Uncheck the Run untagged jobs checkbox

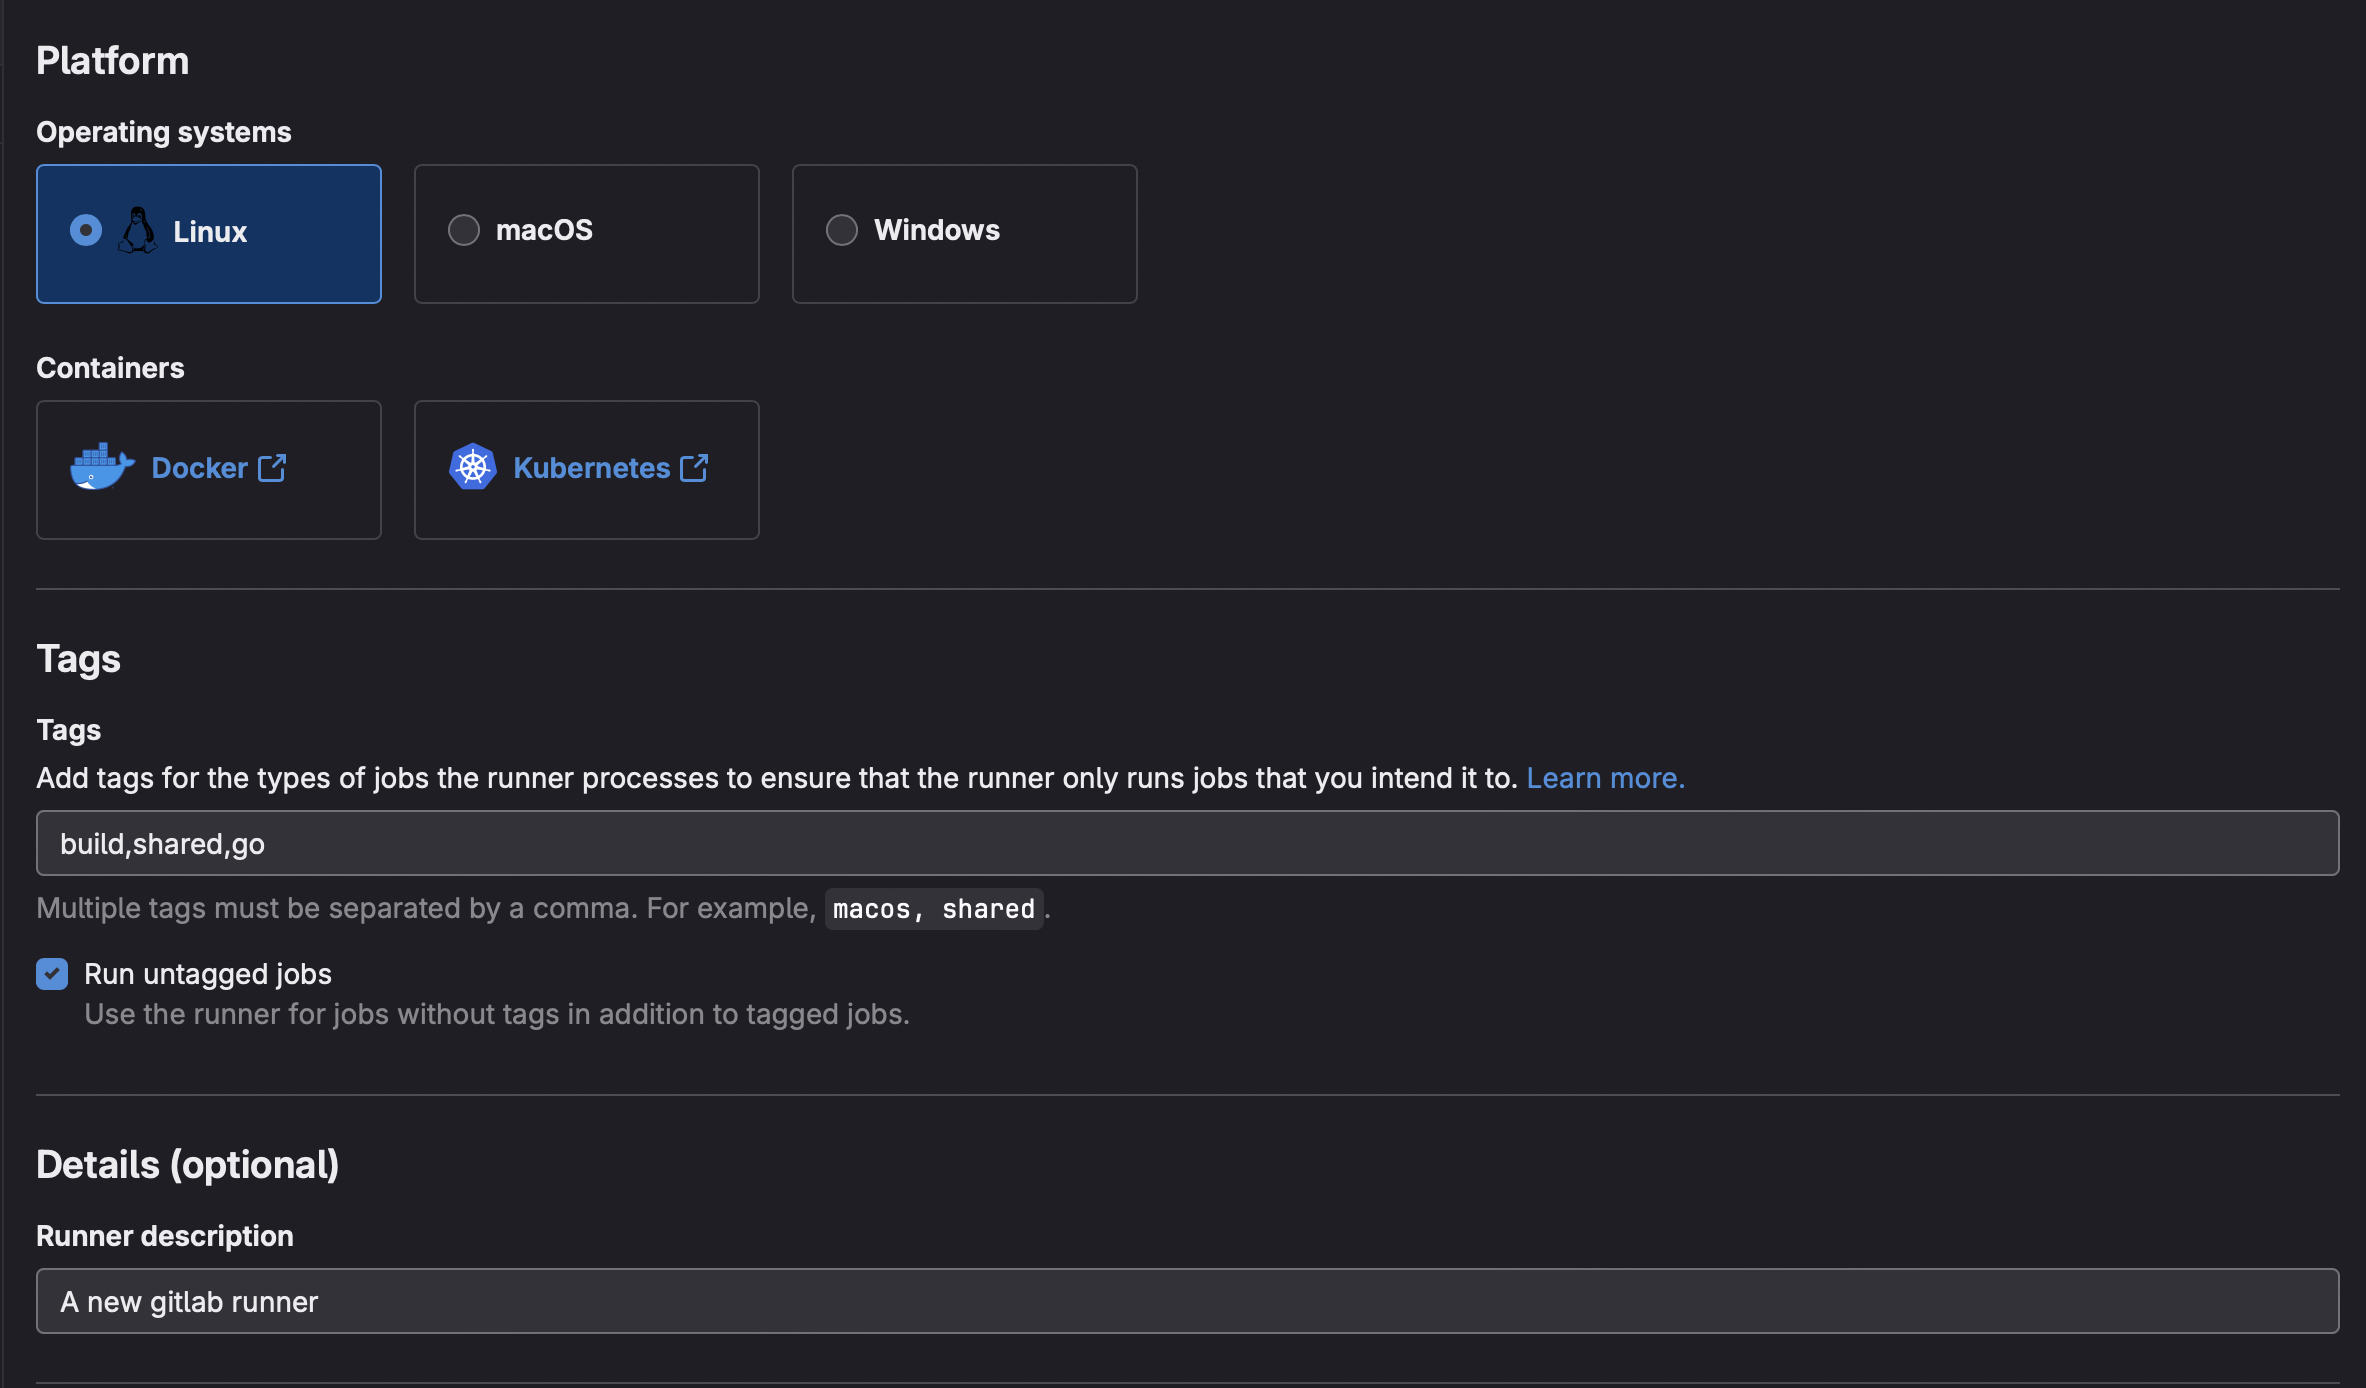52,974
